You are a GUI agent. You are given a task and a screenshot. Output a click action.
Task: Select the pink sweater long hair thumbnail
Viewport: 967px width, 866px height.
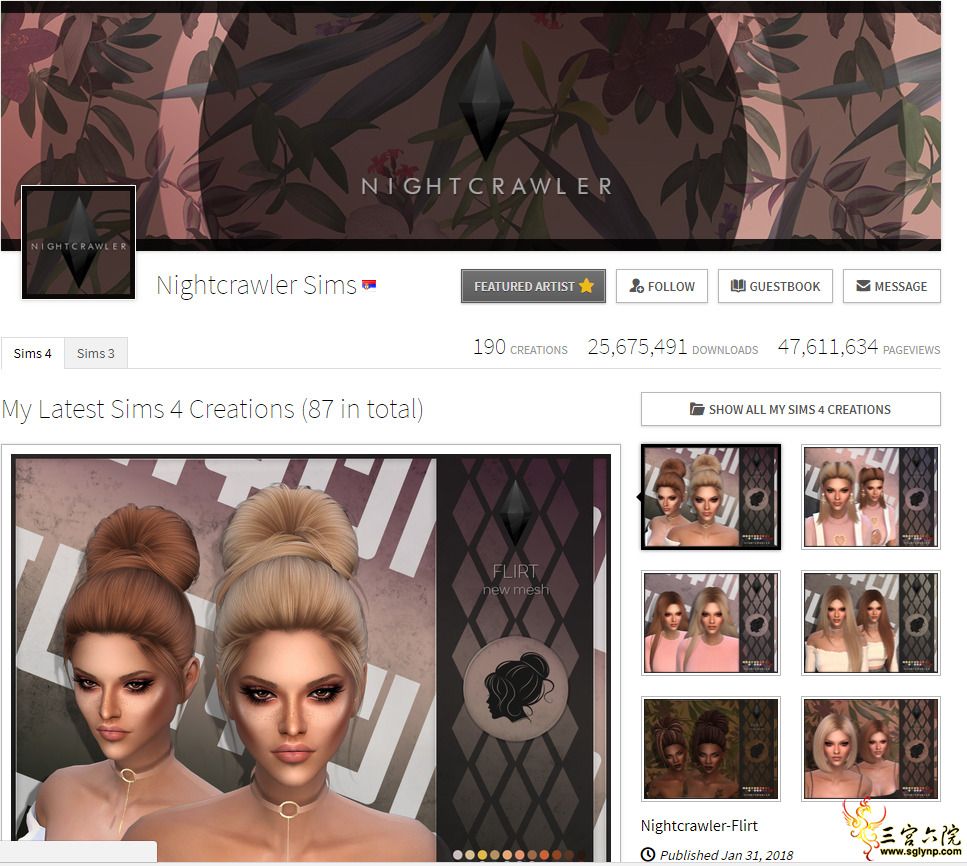(711, 623)
